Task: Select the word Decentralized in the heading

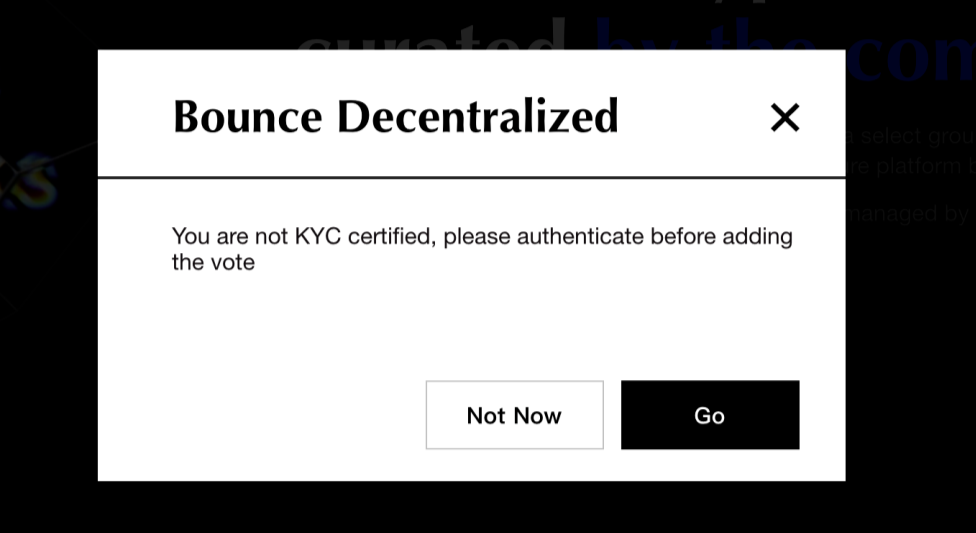Action: point(477,116)
